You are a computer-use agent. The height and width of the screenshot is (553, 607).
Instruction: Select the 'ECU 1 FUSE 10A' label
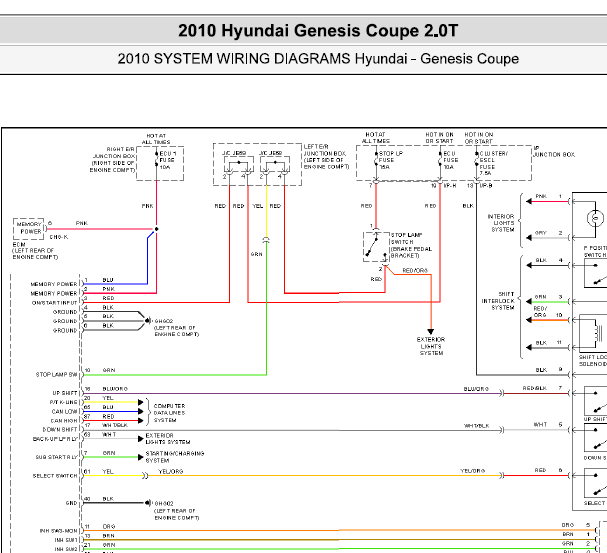pos(168,160)
